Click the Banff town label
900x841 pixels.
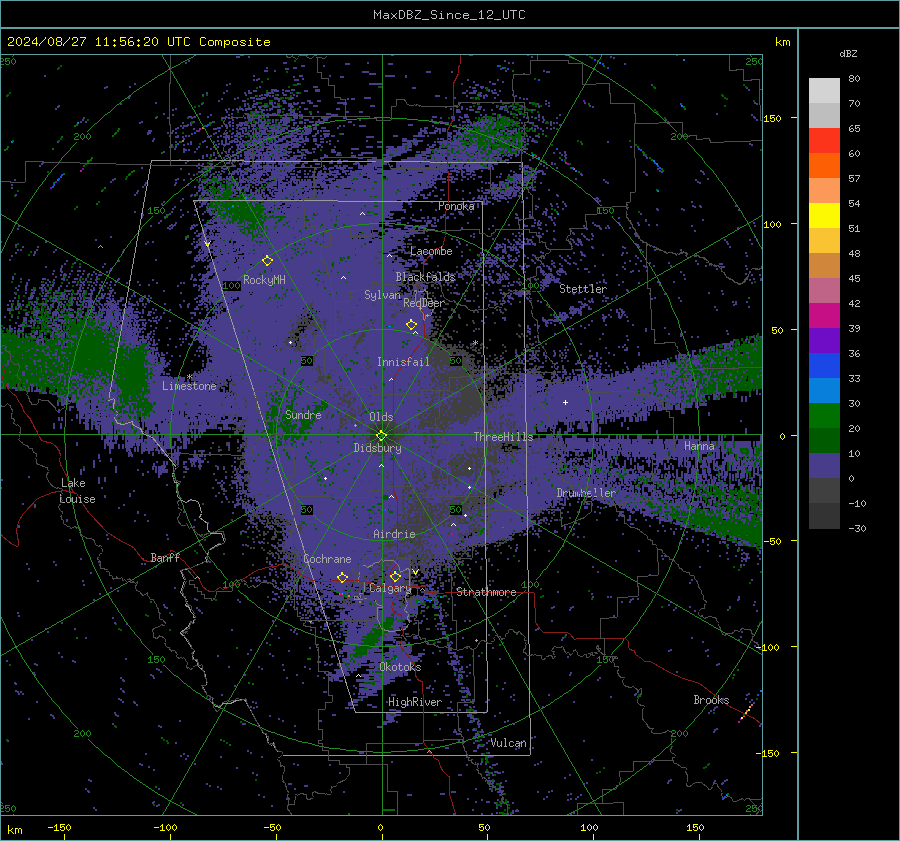165,557
